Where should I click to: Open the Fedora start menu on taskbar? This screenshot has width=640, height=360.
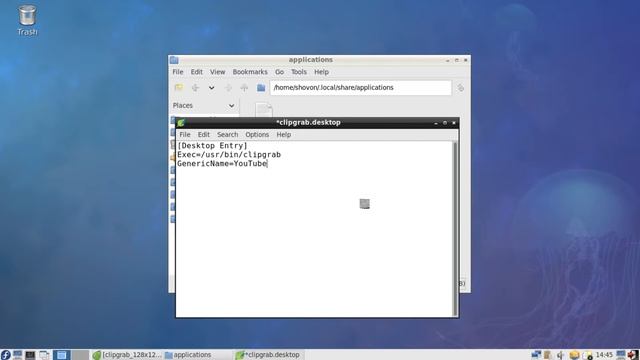[5, 355]
